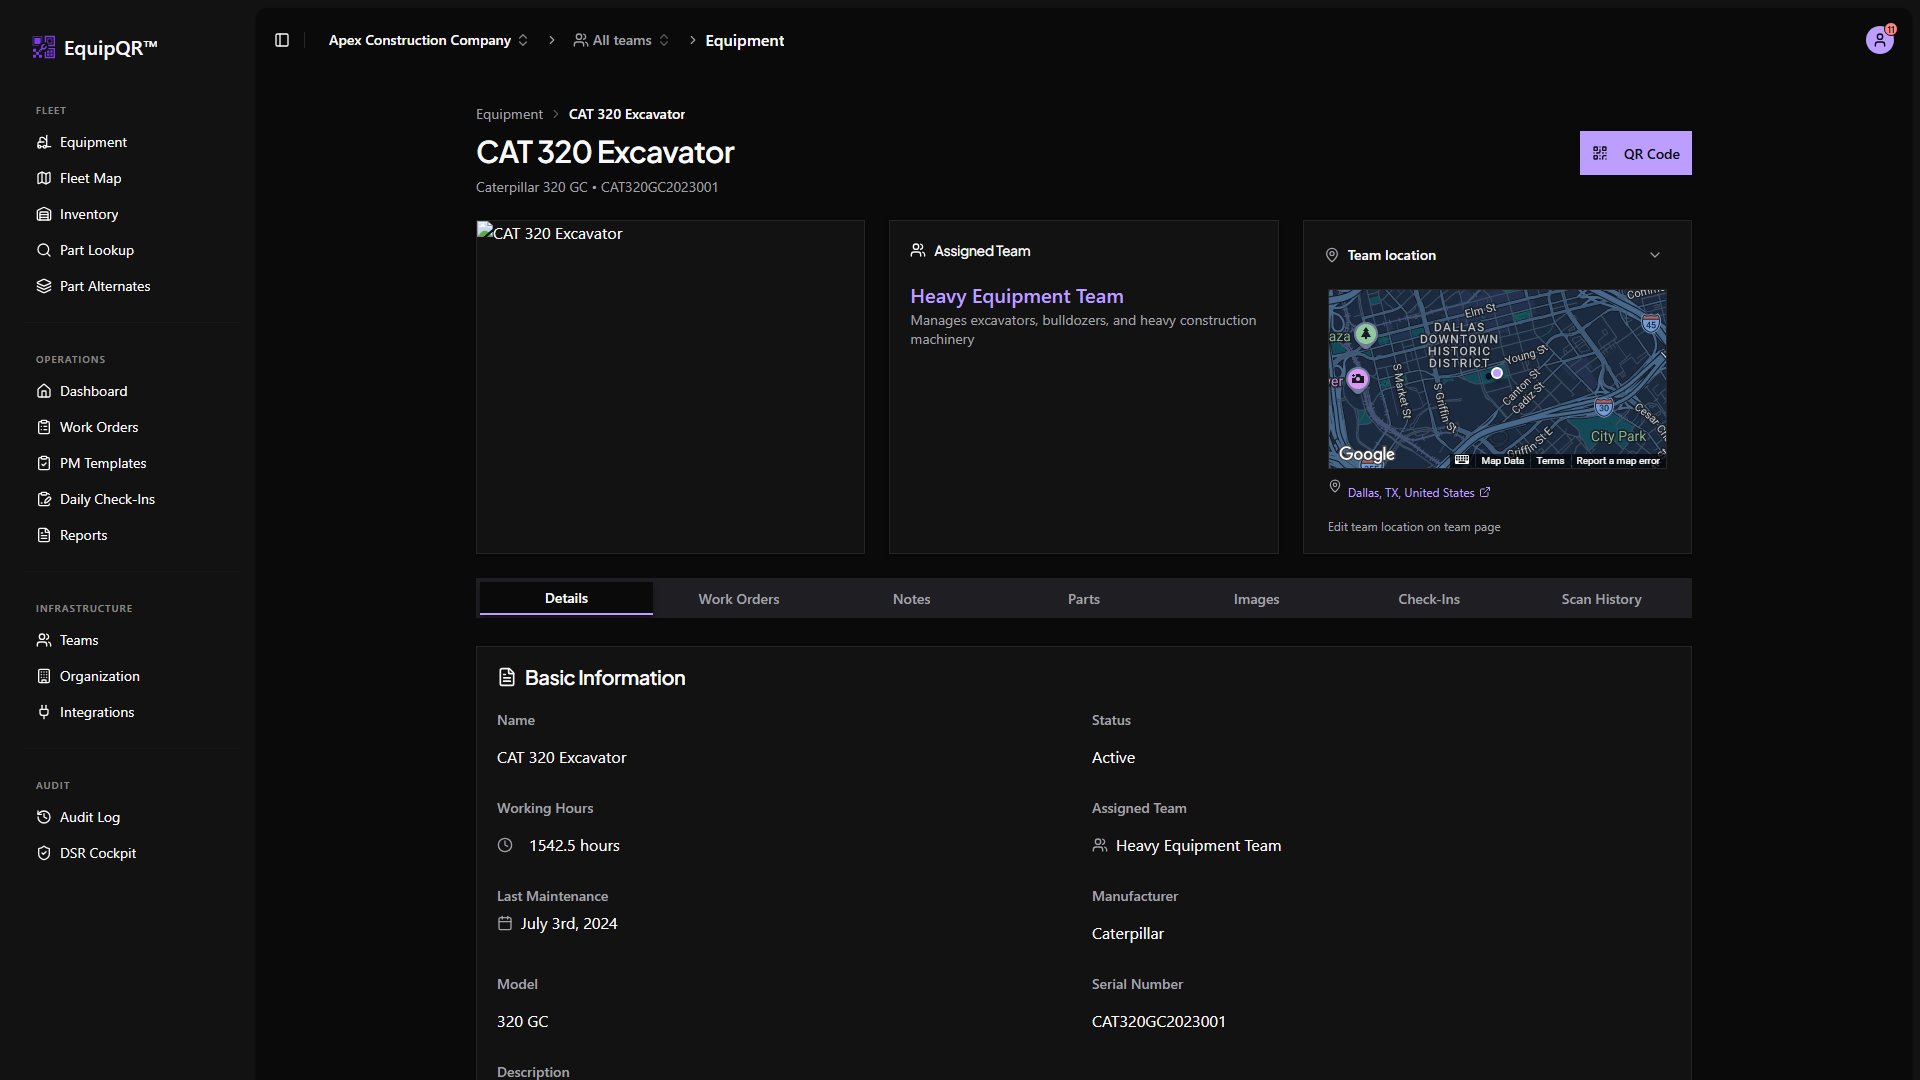Open user profile avatar with notification badge
This screenshot has width=1920, height=1080.
click(x=1880, y=40)
